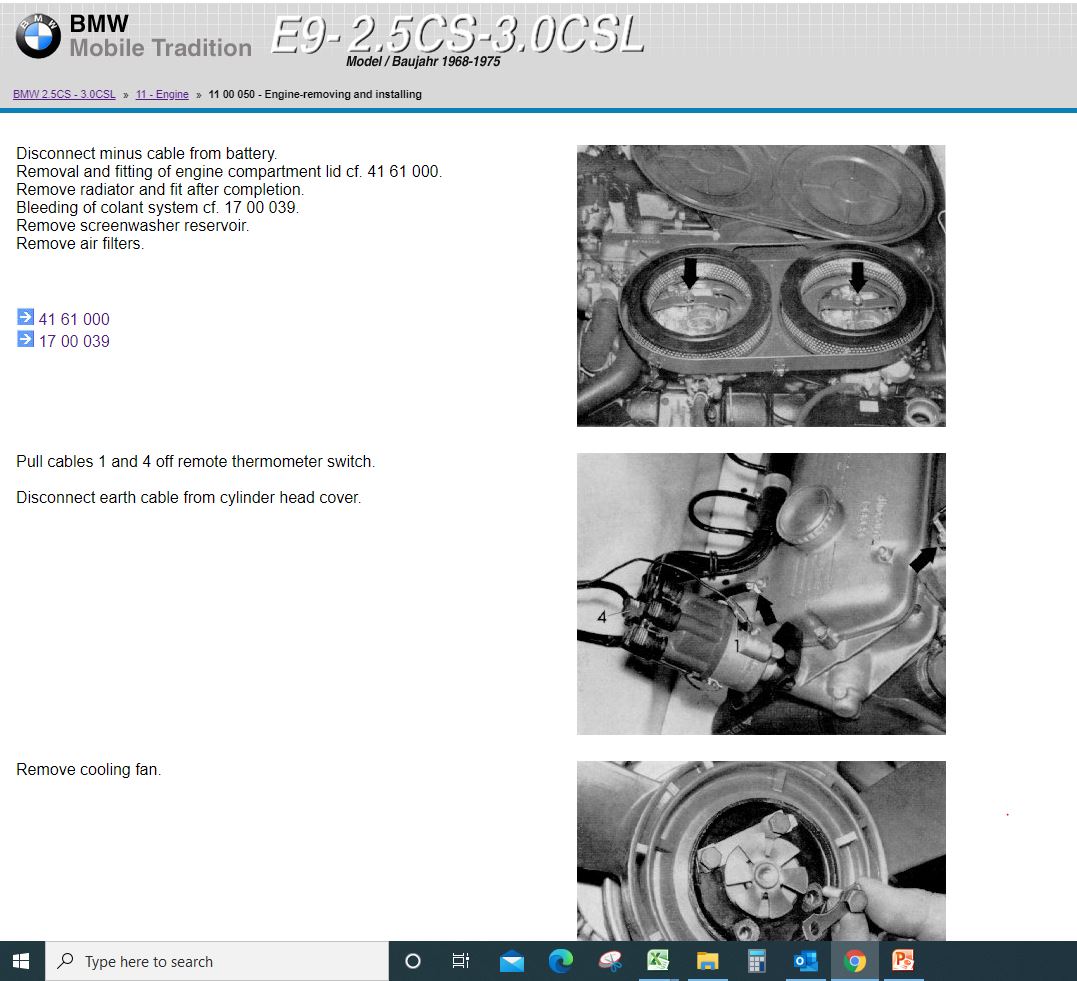Open the Mail app from the taskbar
The width and height of the screenshot is (1077, 981).
click(511, 961)
